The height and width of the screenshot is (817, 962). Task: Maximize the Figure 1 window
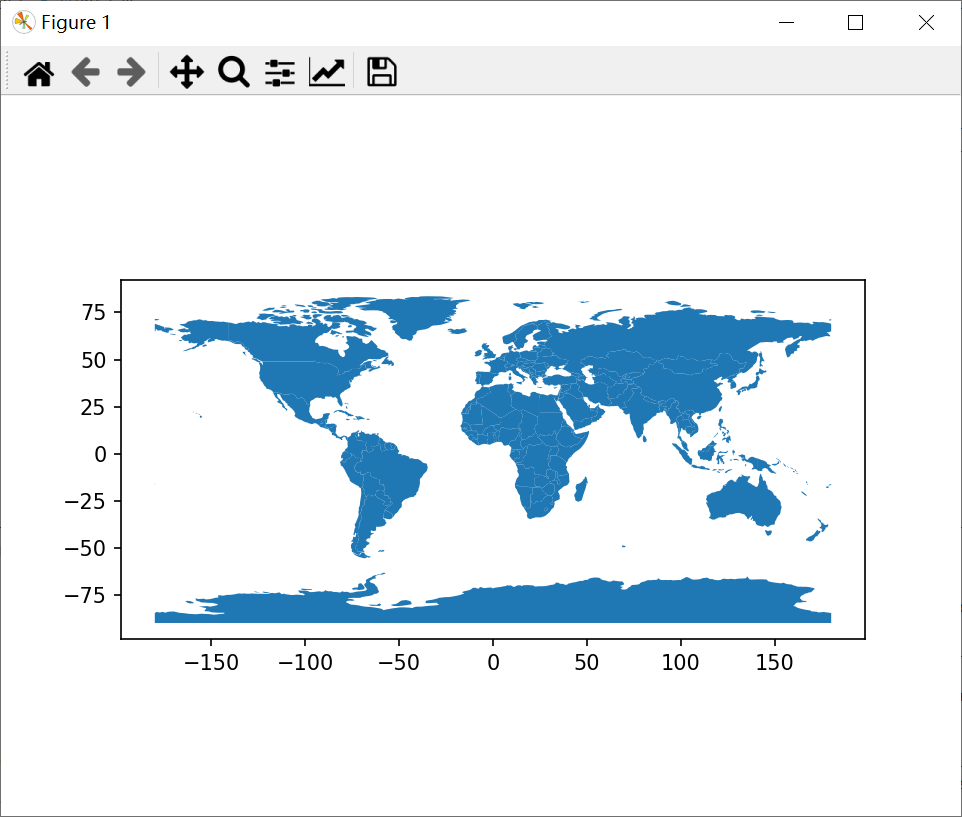855,23
